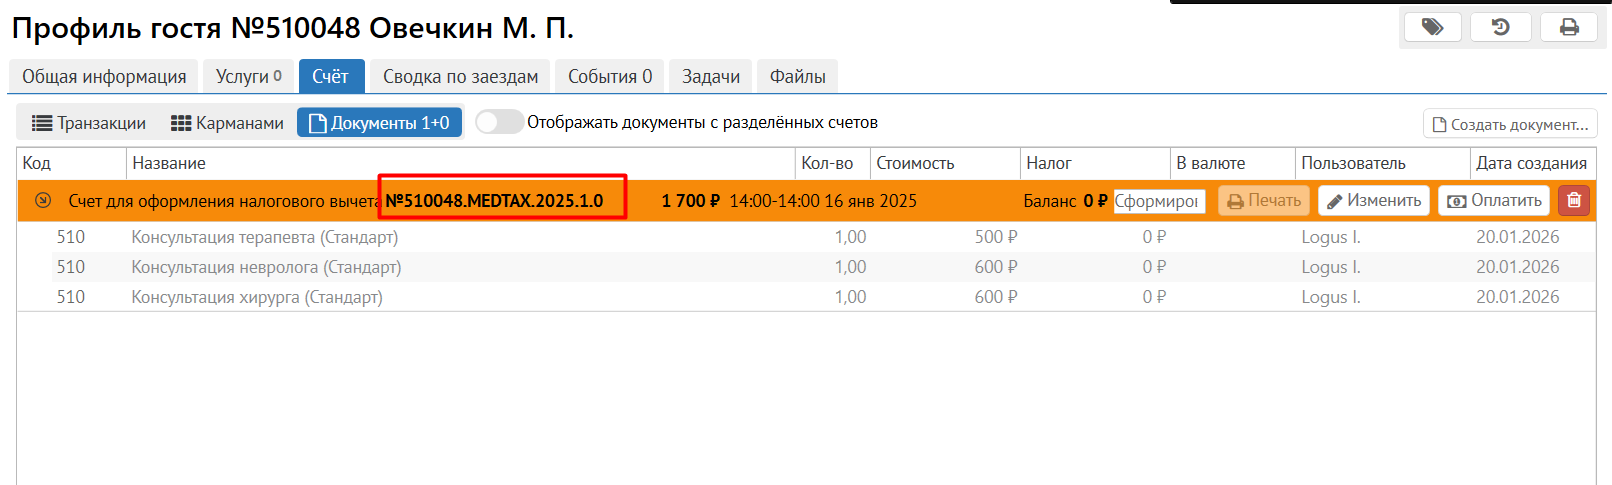Click the printer icon button at top right
1612x485 pixels.
pos(1569,27)
